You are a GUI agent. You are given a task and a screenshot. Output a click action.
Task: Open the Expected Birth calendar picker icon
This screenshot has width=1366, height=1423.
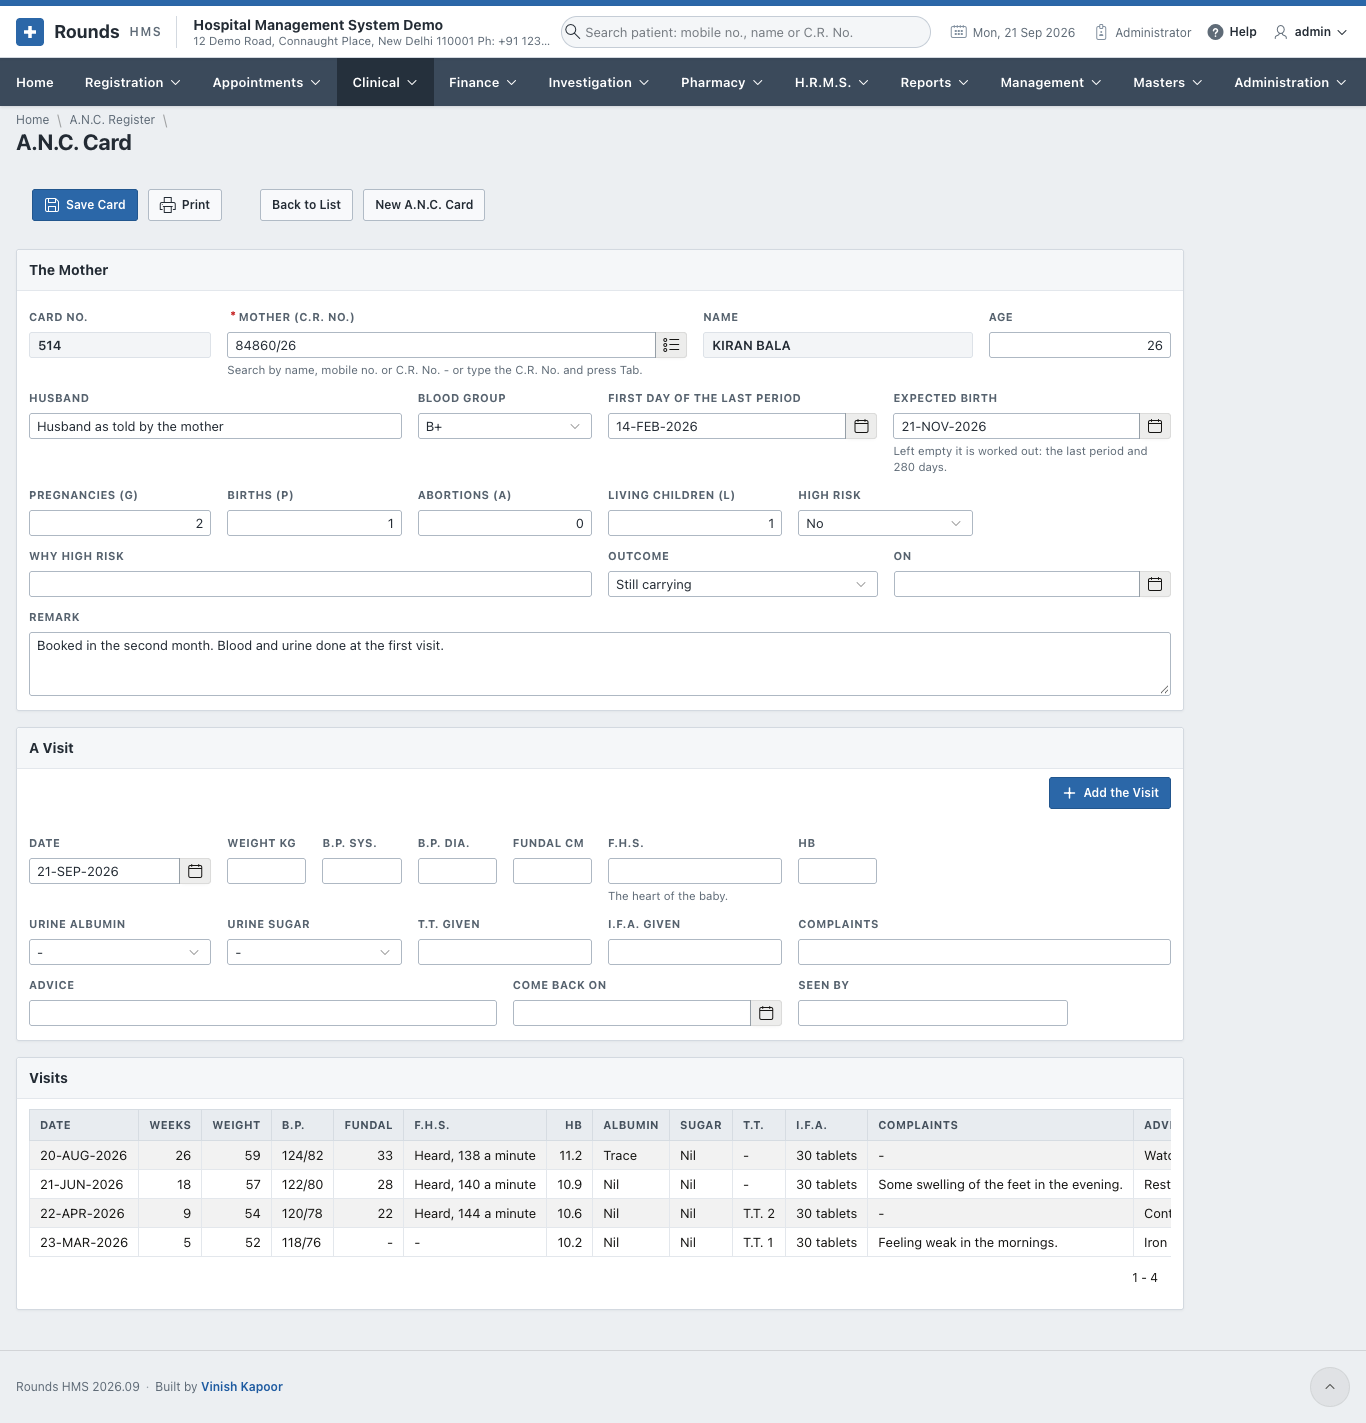[x=1155, y=426]
